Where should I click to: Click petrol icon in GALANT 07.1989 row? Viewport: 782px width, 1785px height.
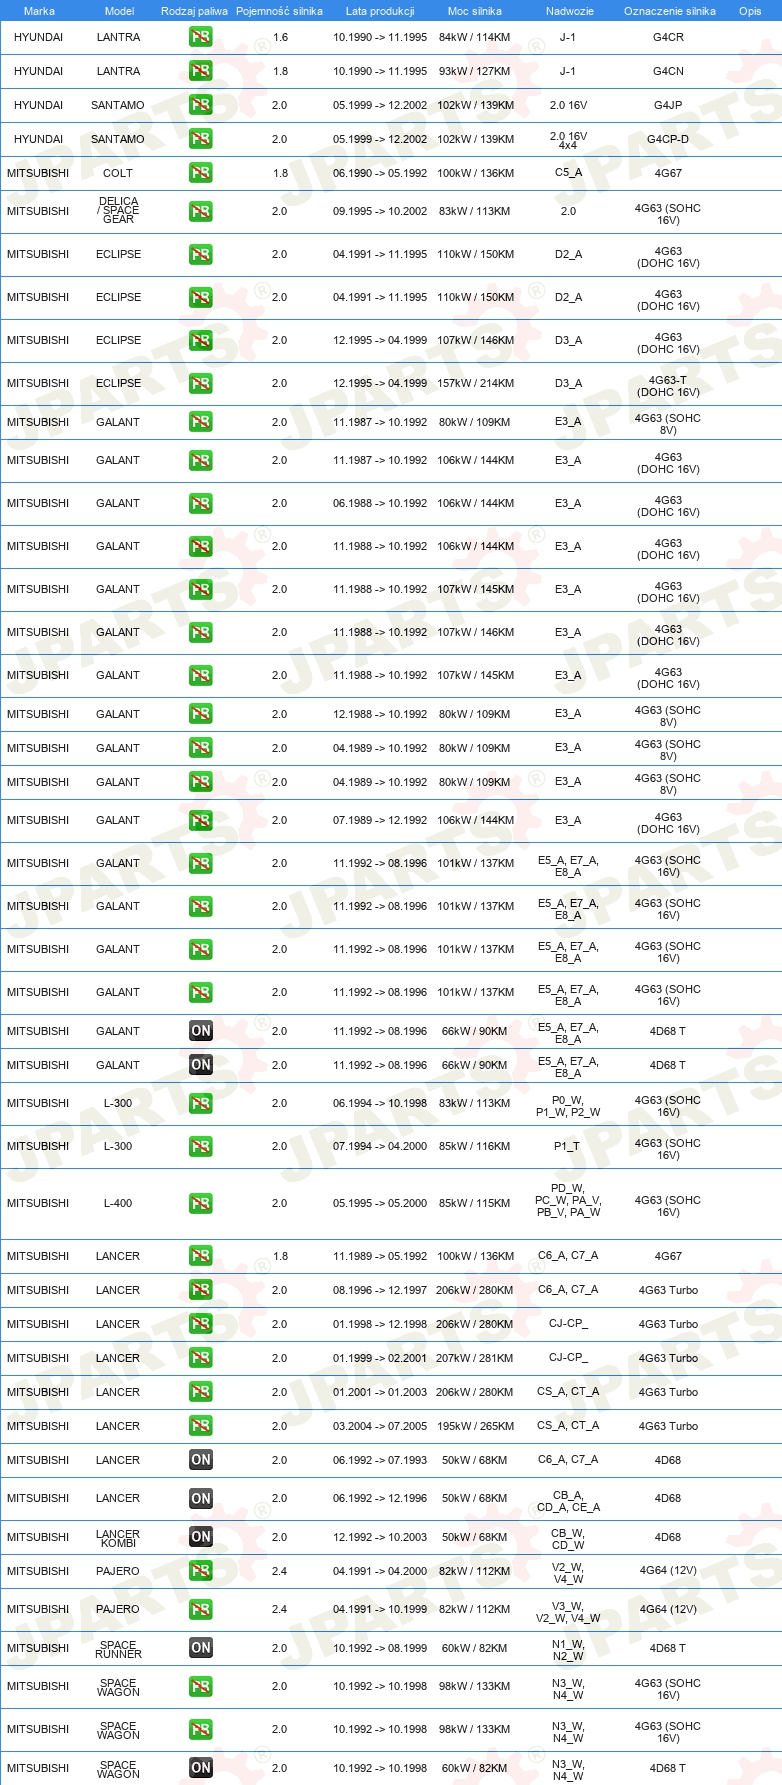coord(201,820)
